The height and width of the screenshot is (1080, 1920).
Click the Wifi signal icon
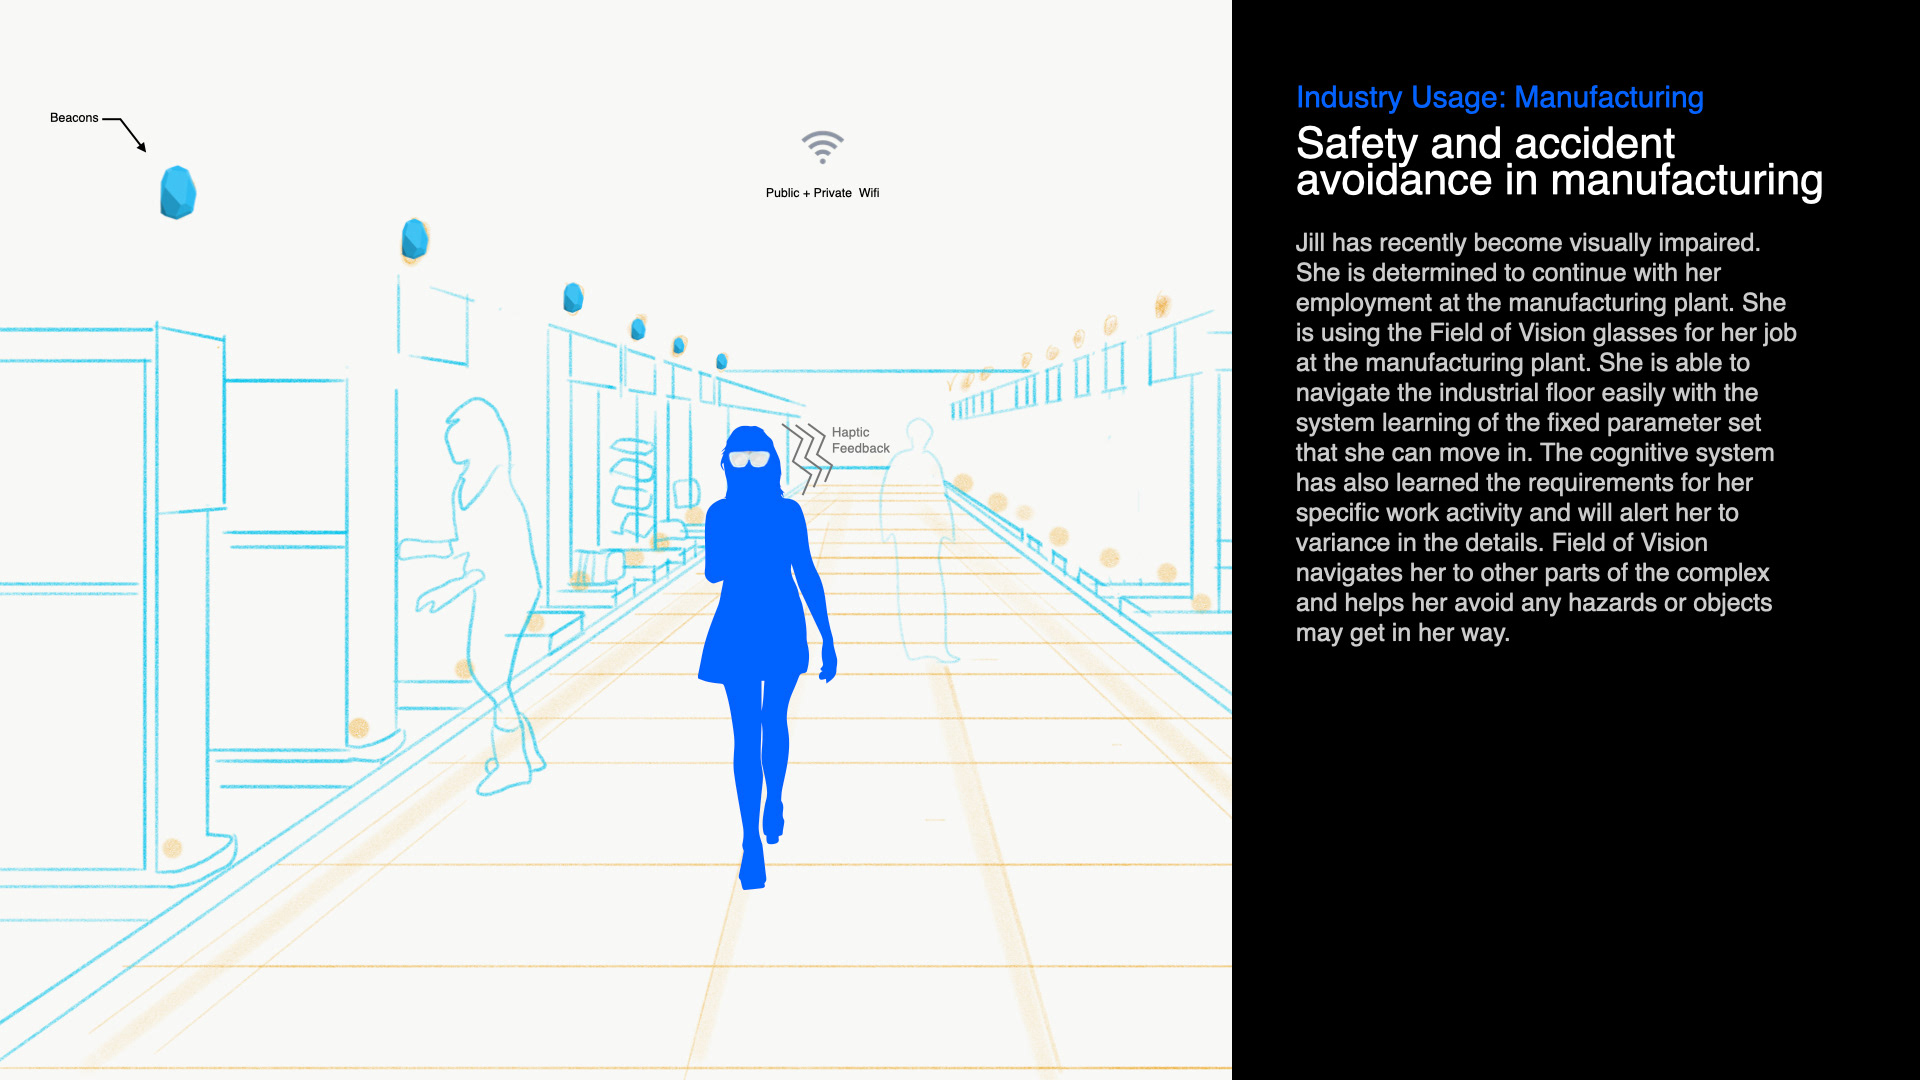[x=822, y=147]
